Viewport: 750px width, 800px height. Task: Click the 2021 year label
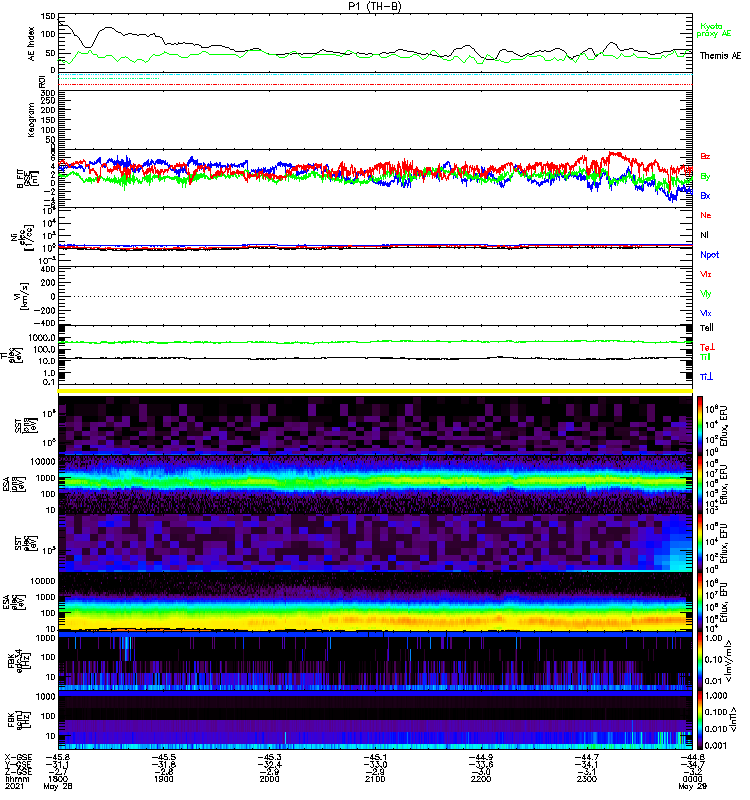click(14, 787)
